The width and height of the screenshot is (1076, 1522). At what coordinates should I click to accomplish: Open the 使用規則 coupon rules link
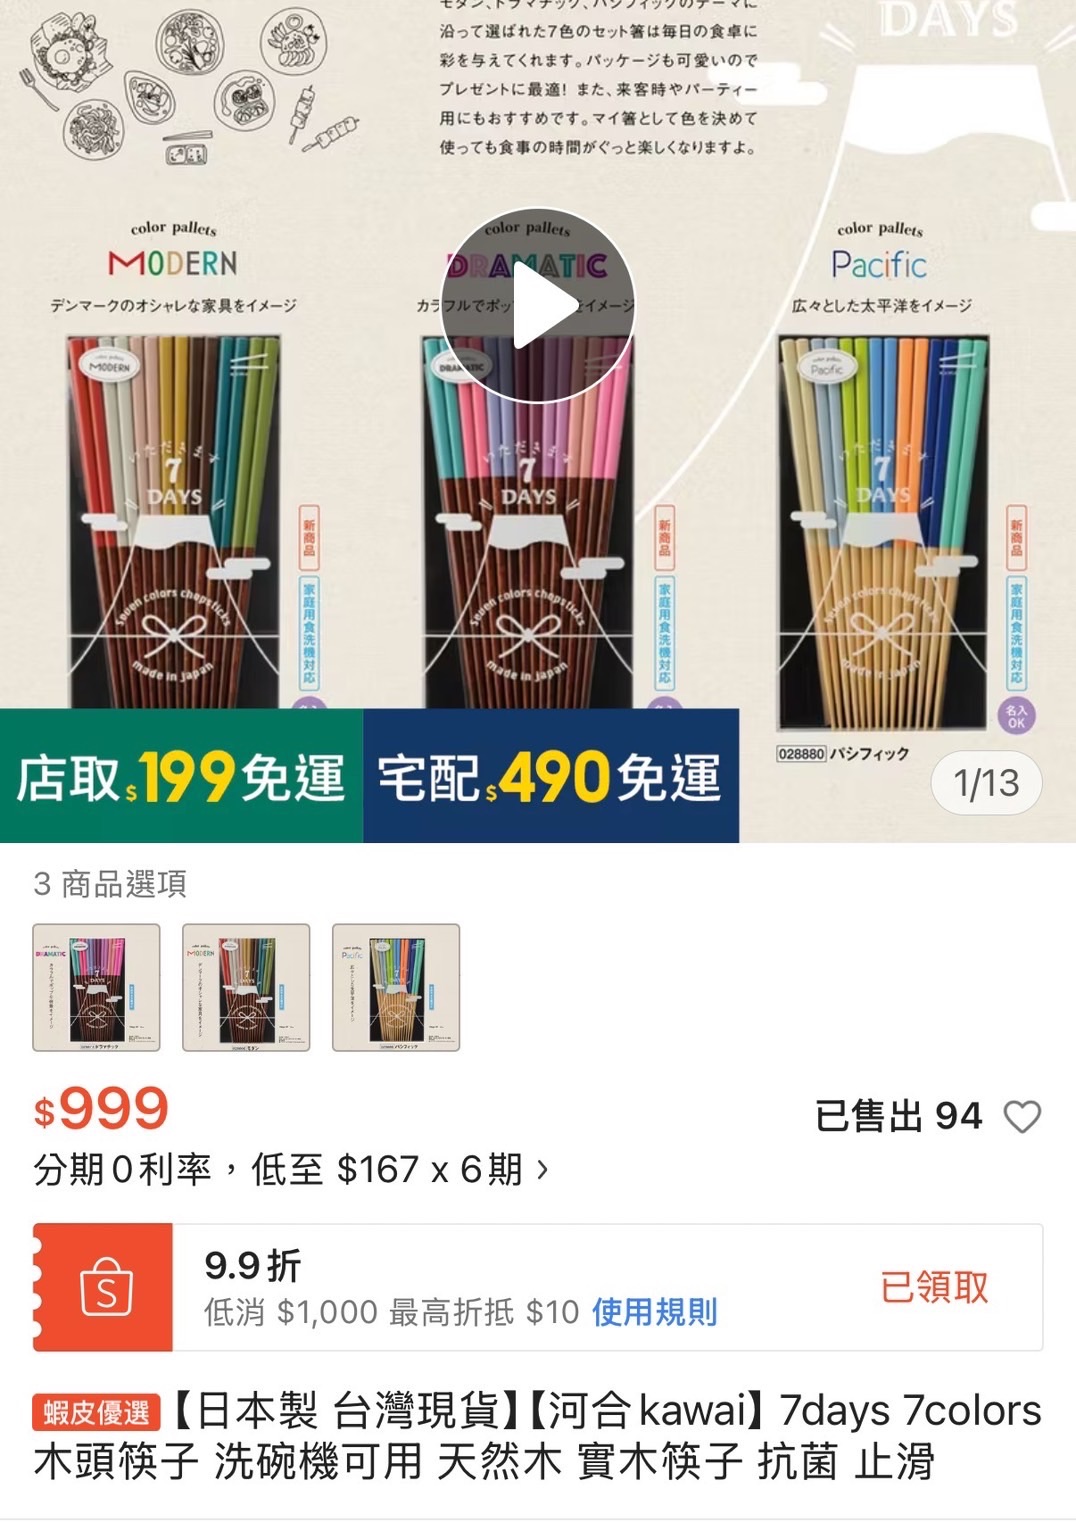pos(655,1311)
